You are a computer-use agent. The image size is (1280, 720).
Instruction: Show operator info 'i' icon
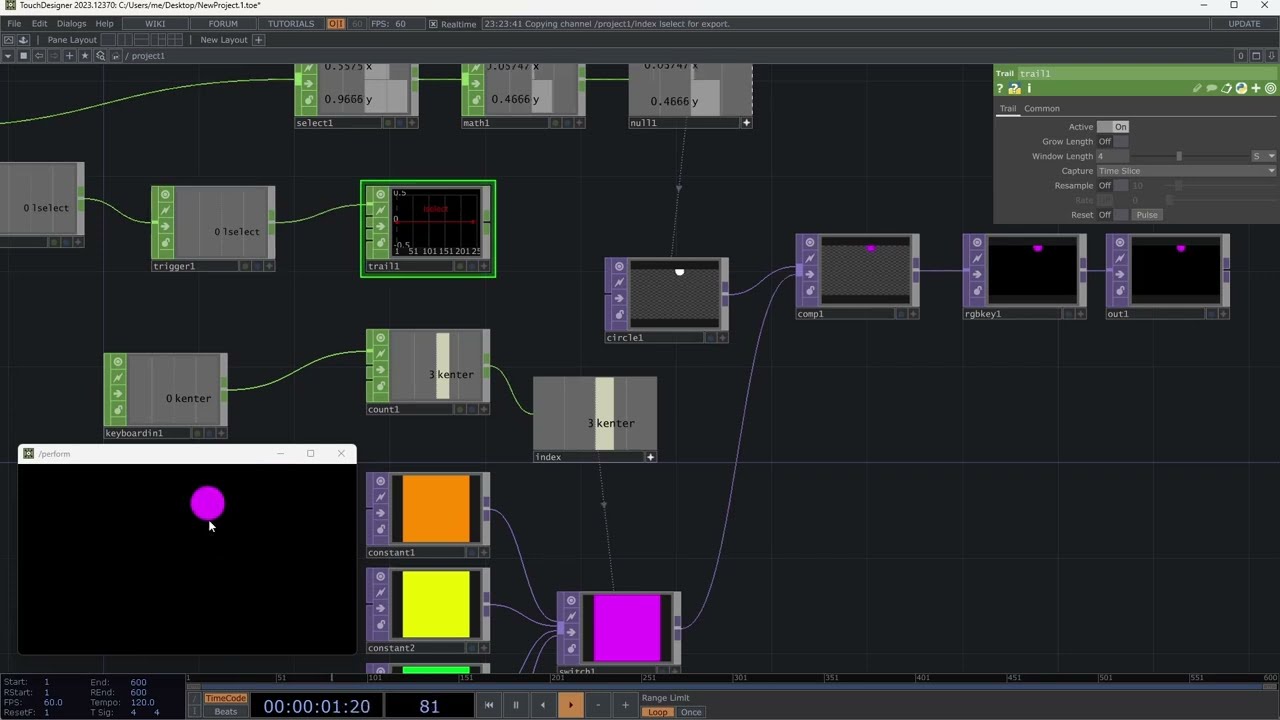(1029, 88)
